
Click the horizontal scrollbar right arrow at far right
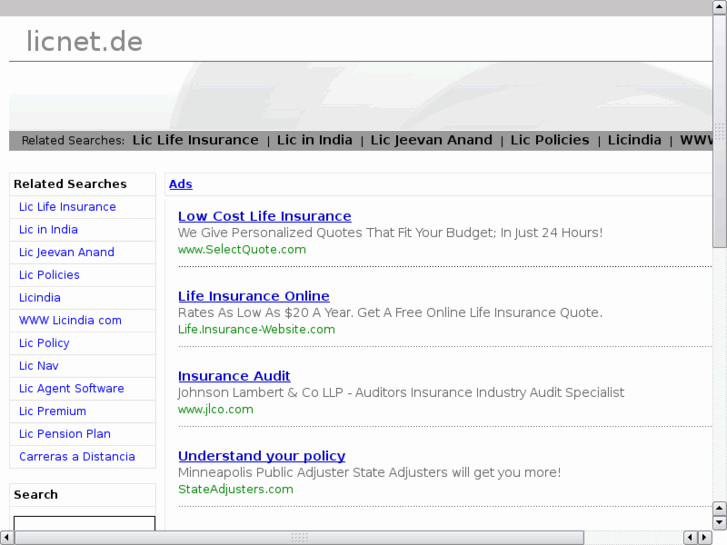(x=705, y=537)
